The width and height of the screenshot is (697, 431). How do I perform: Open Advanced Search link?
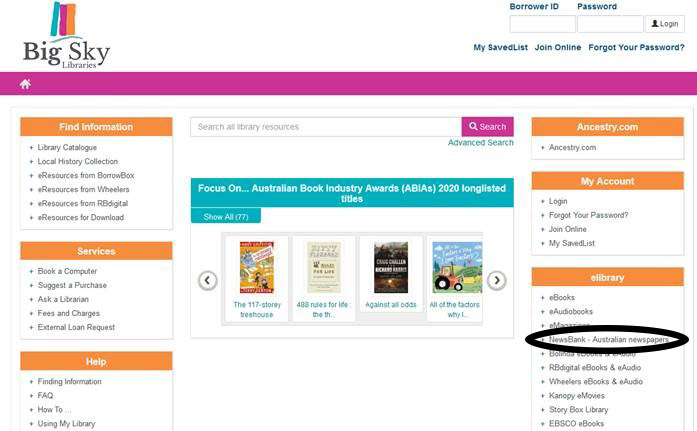(x=481, y=143)
